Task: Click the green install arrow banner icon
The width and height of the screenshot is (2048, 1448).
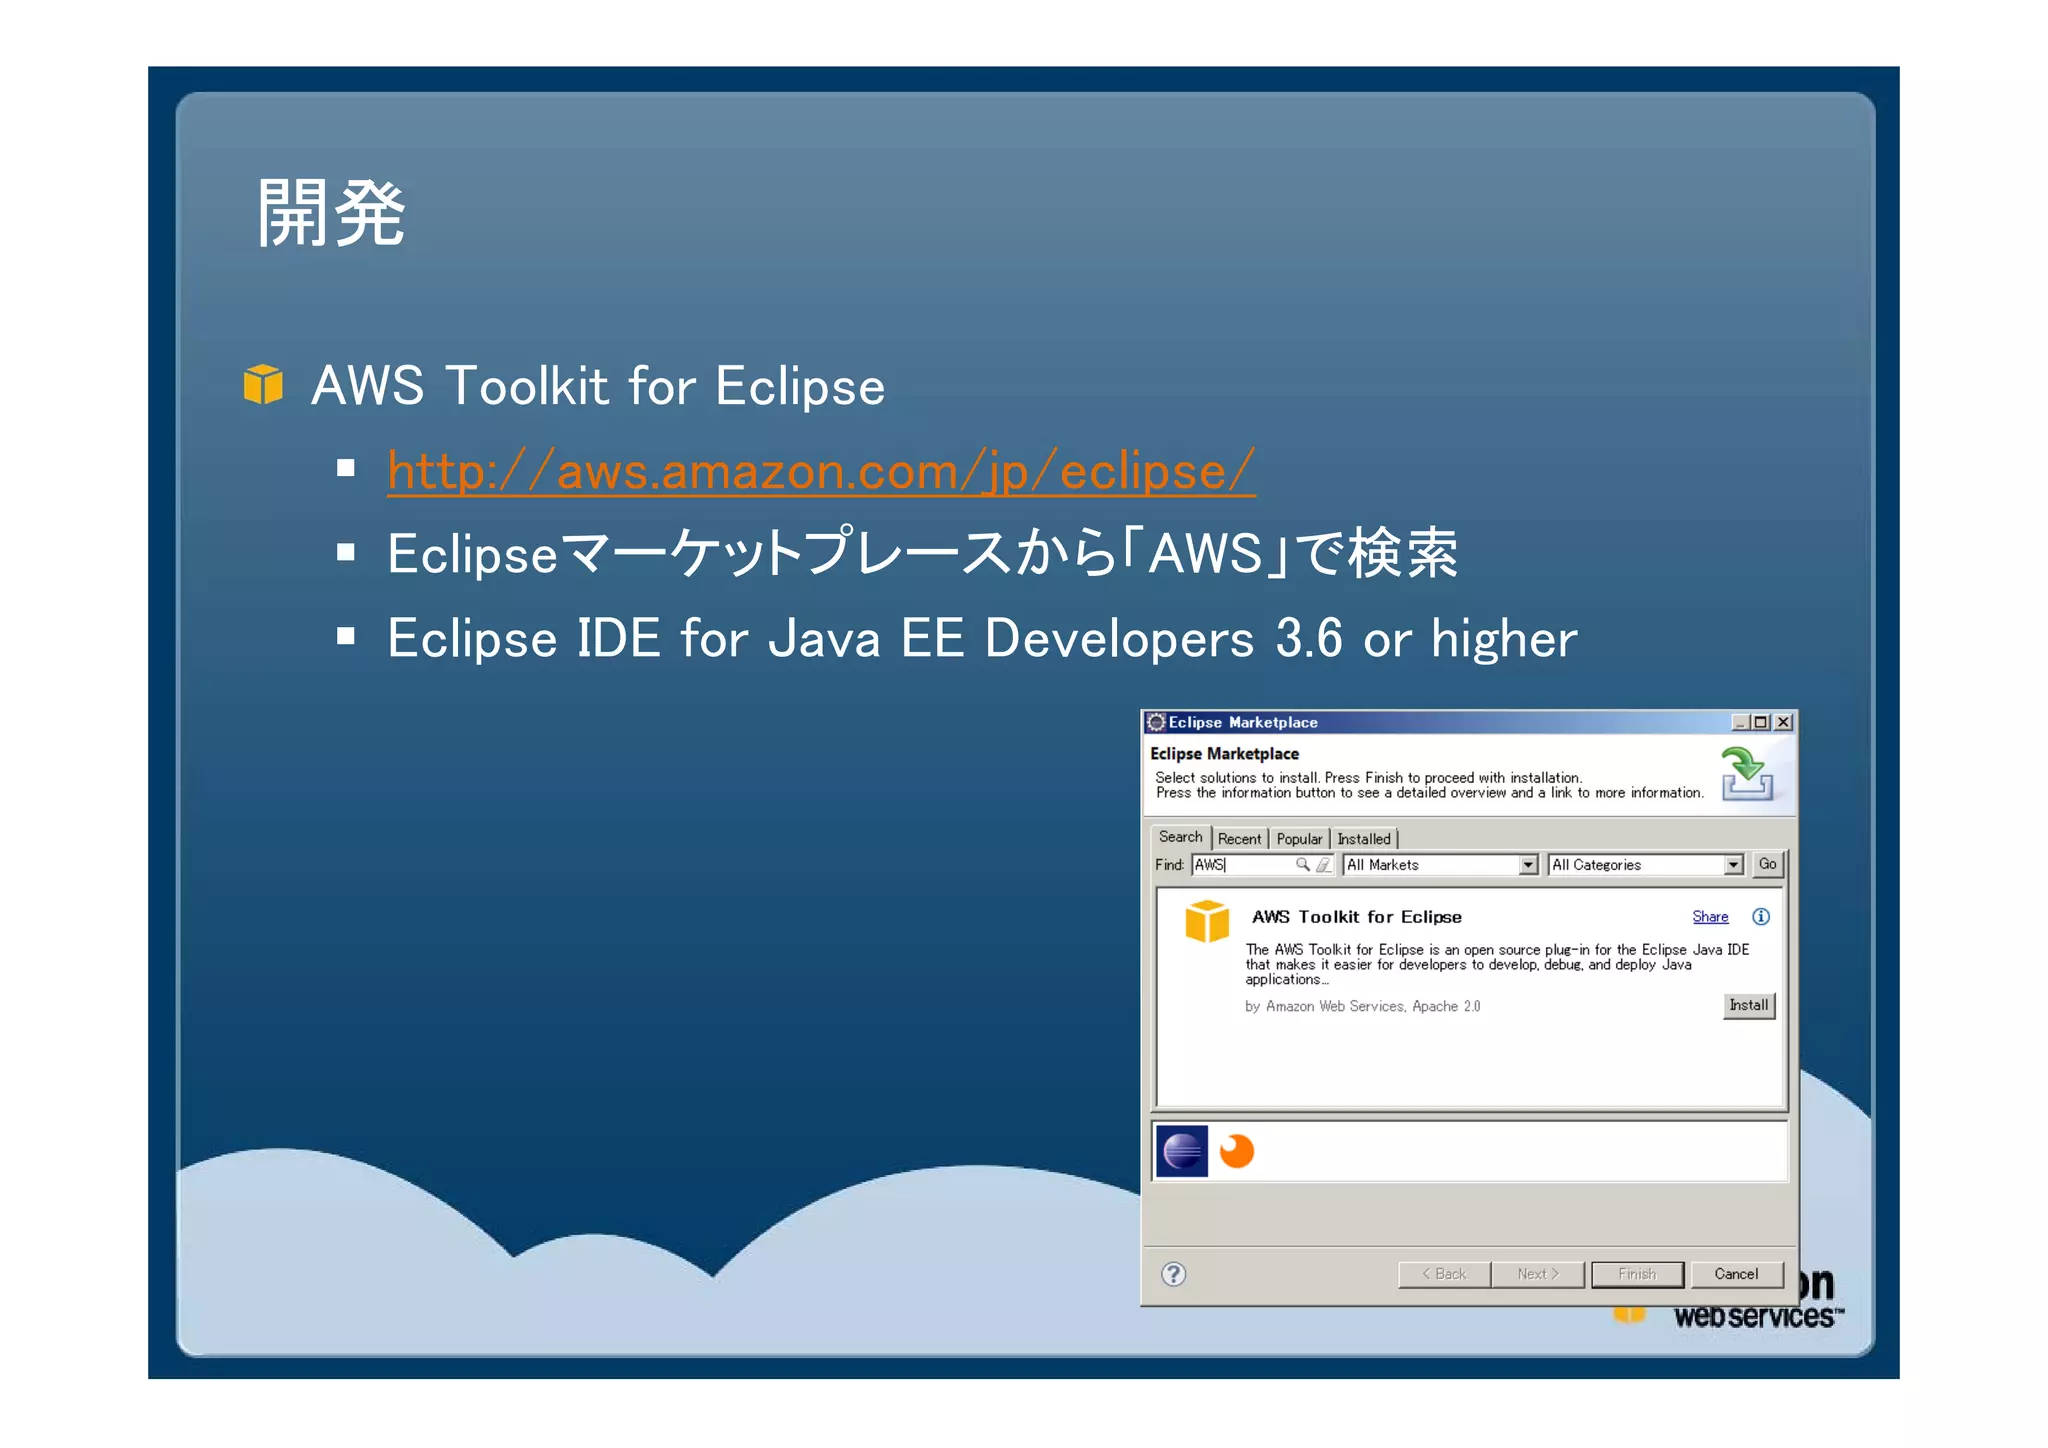Action: 1746,773
